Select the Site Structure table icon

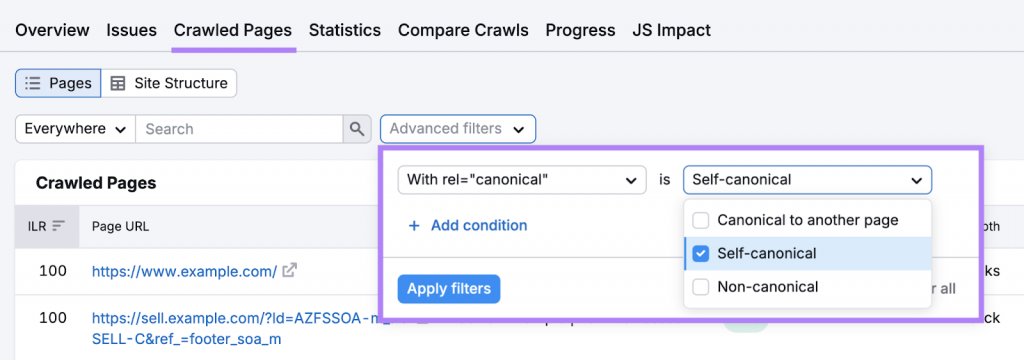coord(118,84)
